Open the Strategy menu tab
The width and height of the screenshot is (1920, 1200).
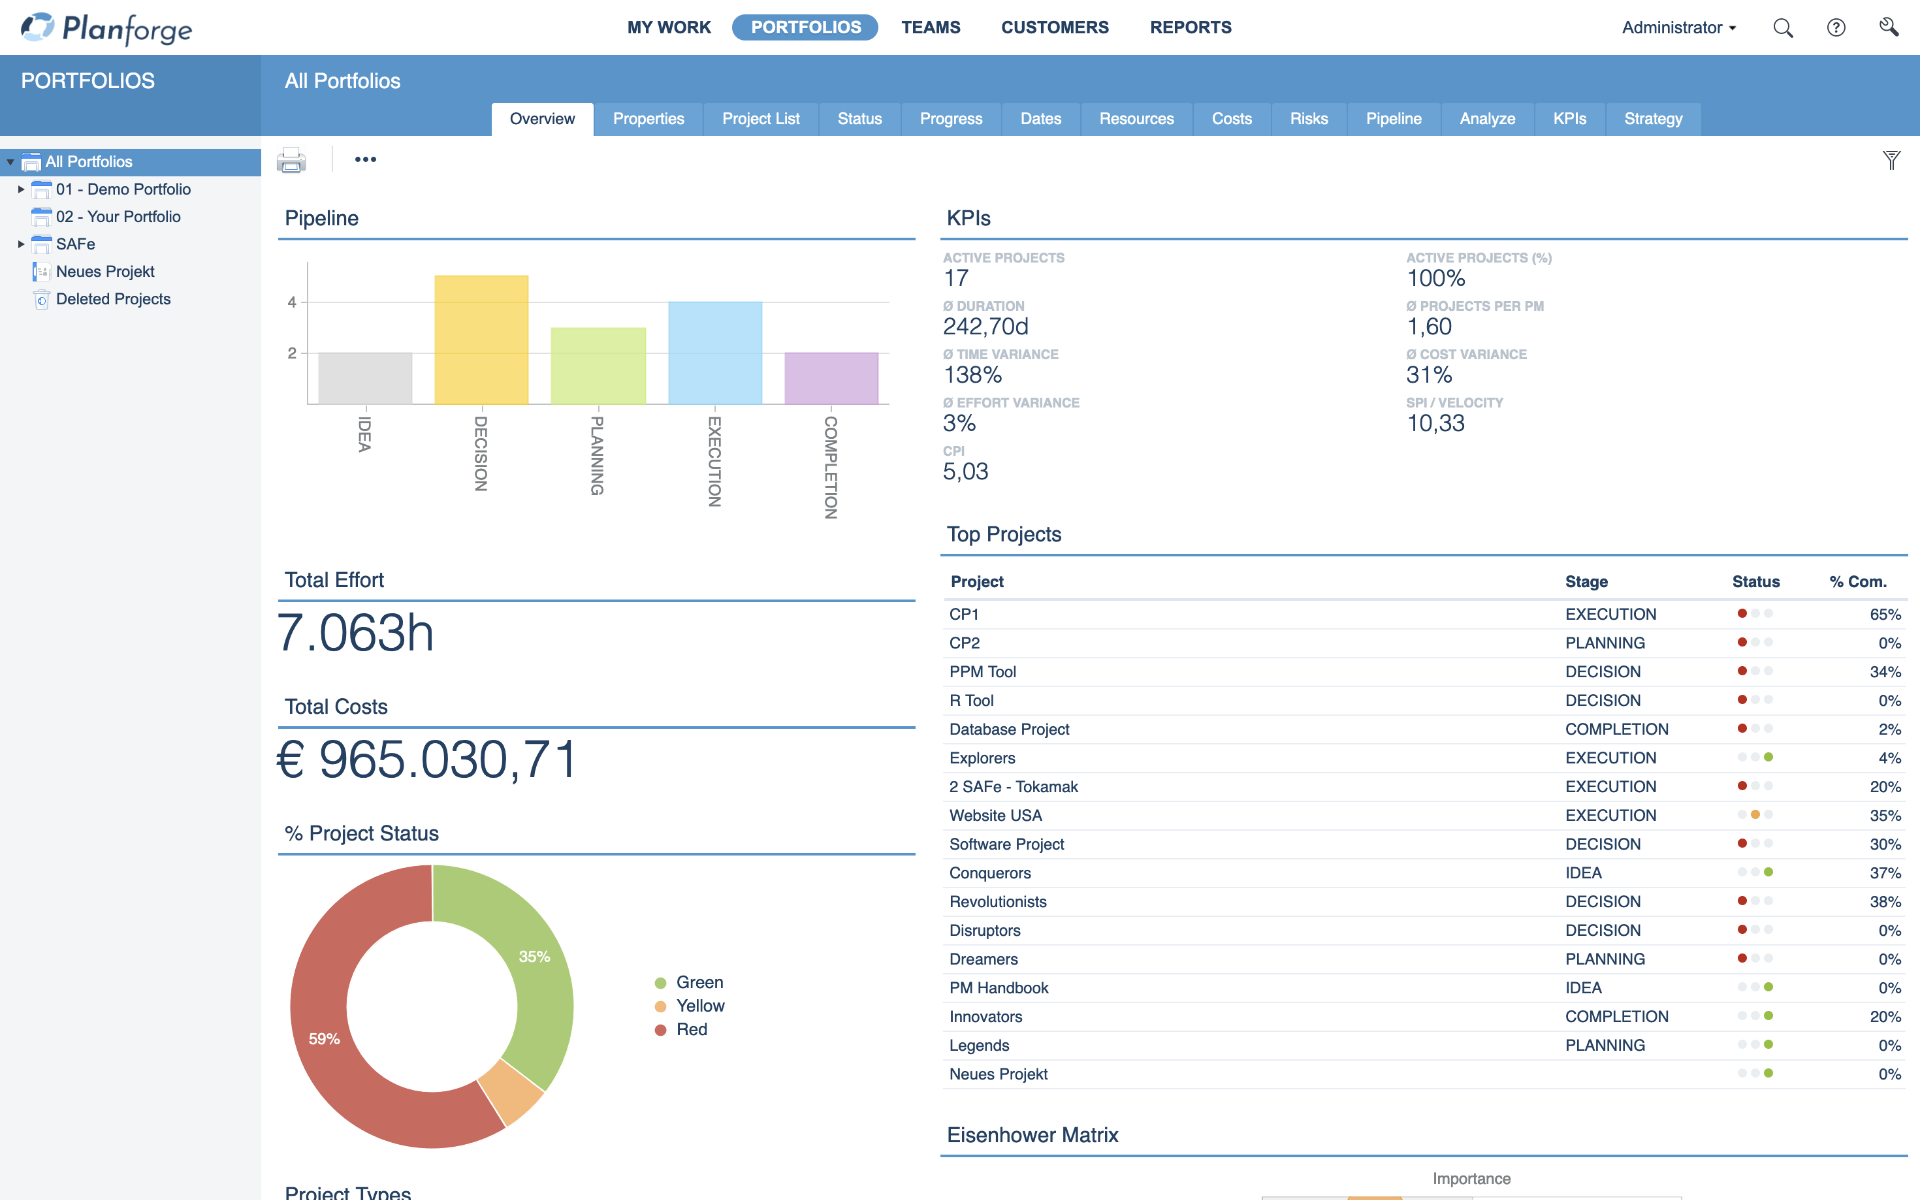pos(1655,119)
